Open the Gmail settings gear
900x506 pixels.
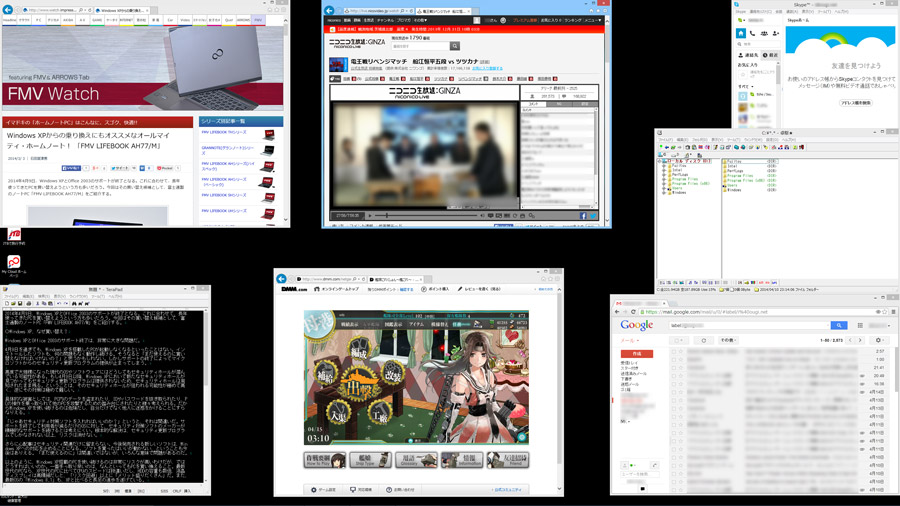coord(879,340)
